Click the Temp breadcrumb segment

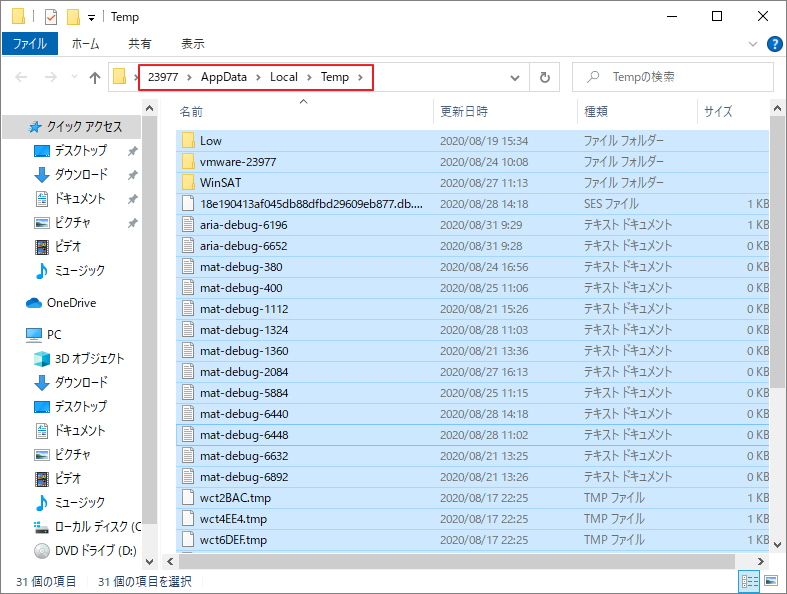tap(335, 77)
